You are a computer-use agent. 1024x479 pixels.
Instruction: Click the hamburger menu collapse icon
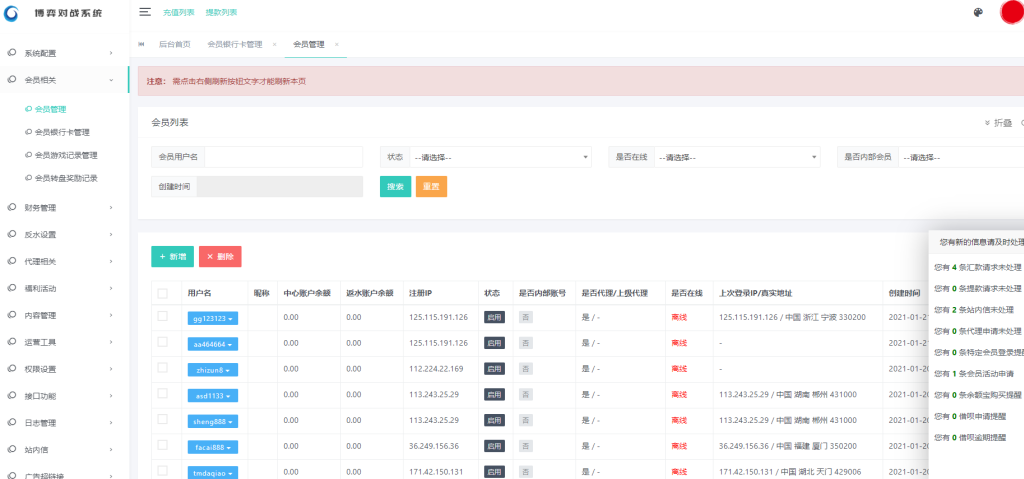point(145,12)
